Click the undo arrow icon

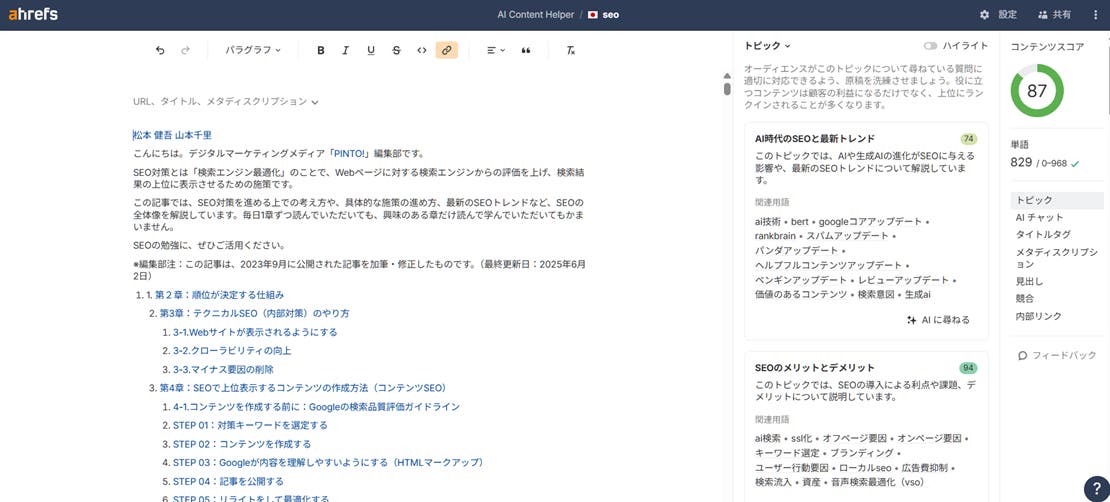160,50
